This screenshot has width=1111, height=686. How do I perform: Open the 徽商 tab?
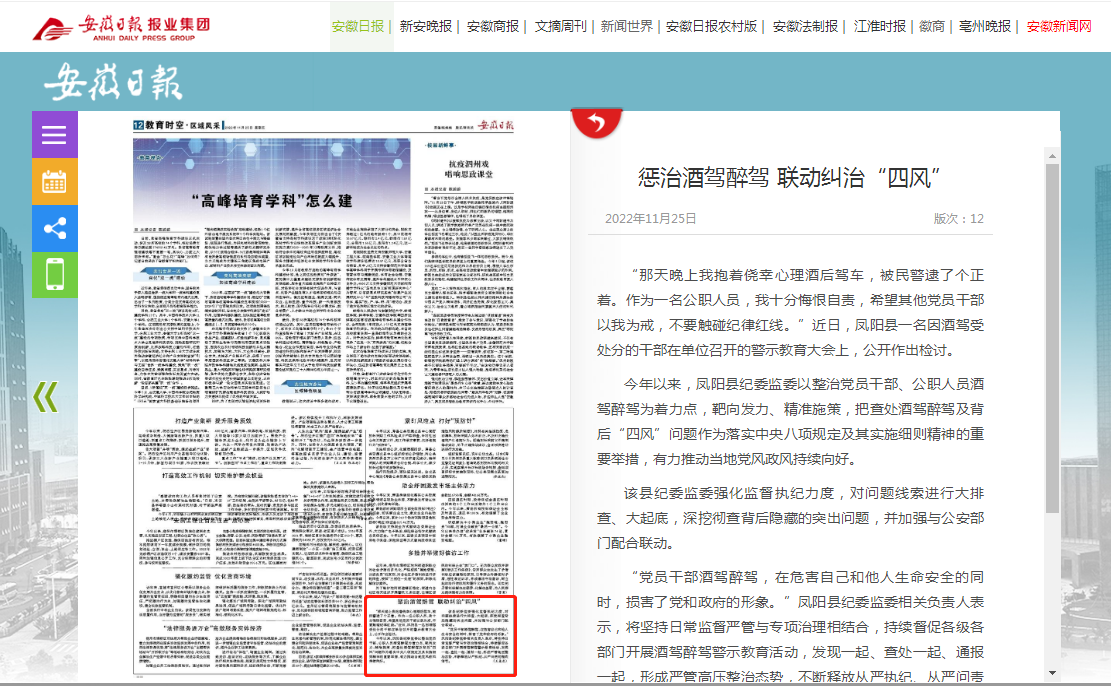(932, 26)
